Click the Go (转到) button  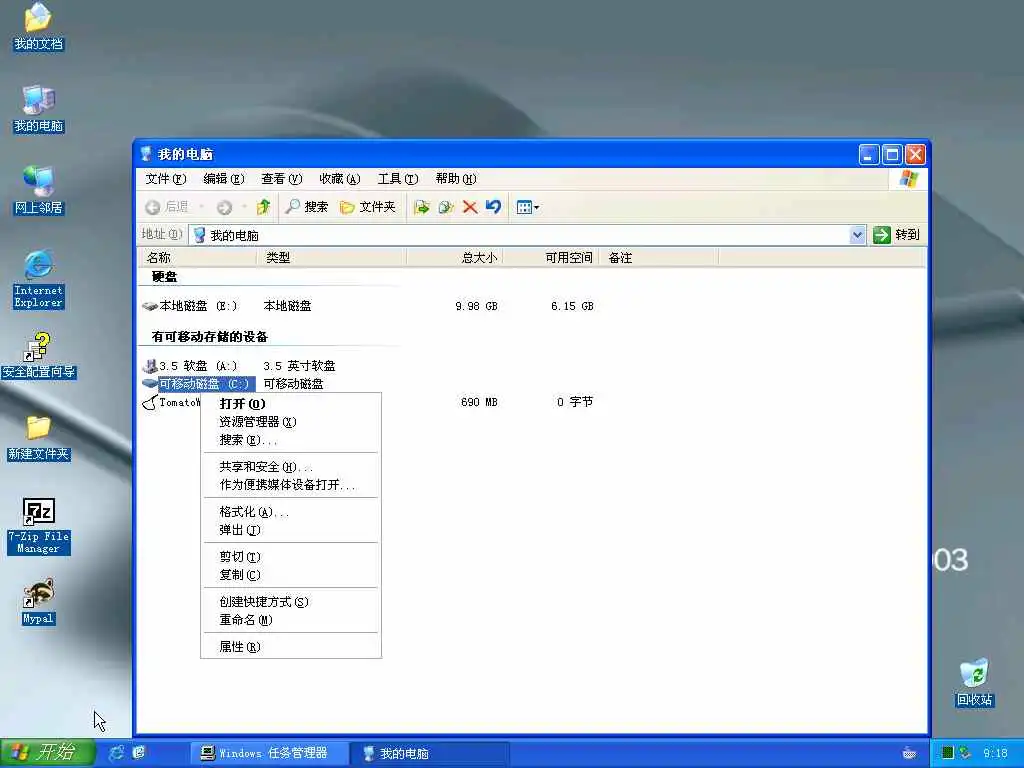896,234
